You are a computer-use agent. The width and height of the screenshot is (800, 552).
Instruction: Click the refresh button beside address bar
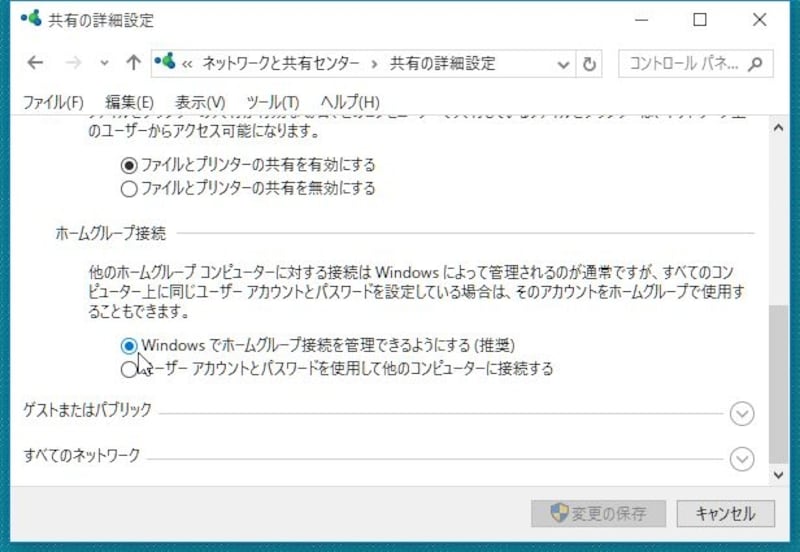click(589, 64)
